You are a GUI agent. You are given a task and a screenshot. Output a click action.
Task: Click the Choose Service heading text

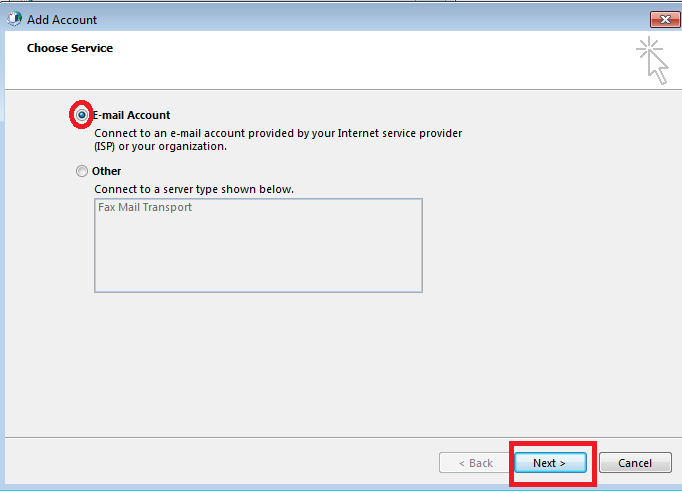click(70, 48)
